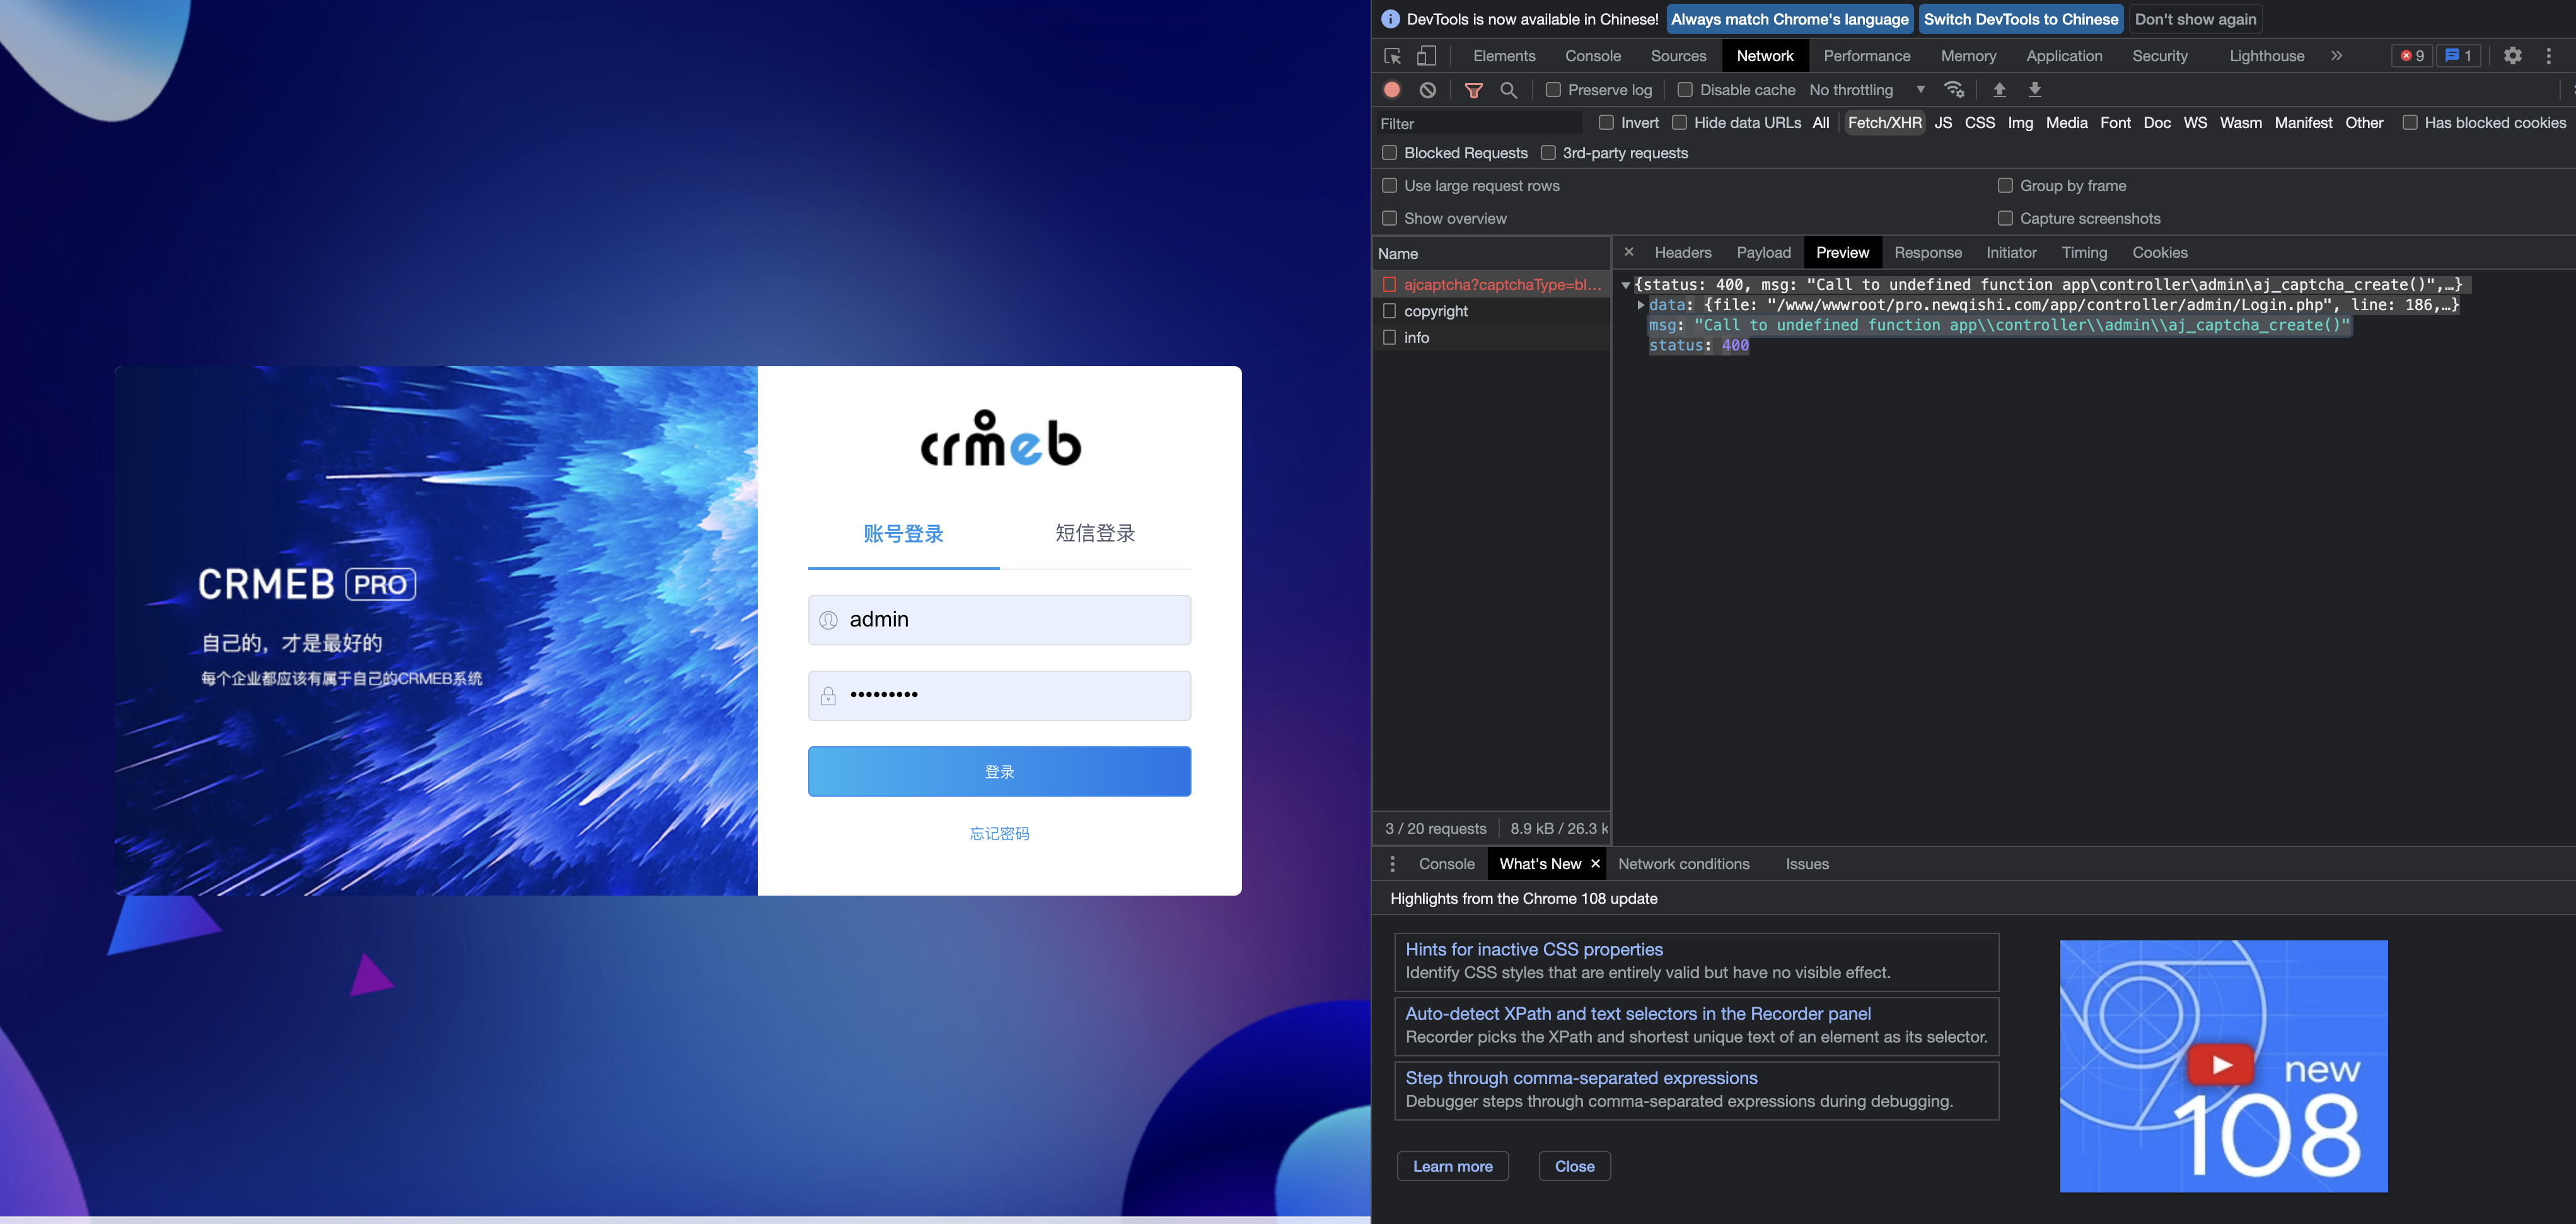Image resolution: width=2576 pixels, height=1224 pixels.
Task: Expand more DevTools tabs chevron
Action: click(x=2336, y=56)
